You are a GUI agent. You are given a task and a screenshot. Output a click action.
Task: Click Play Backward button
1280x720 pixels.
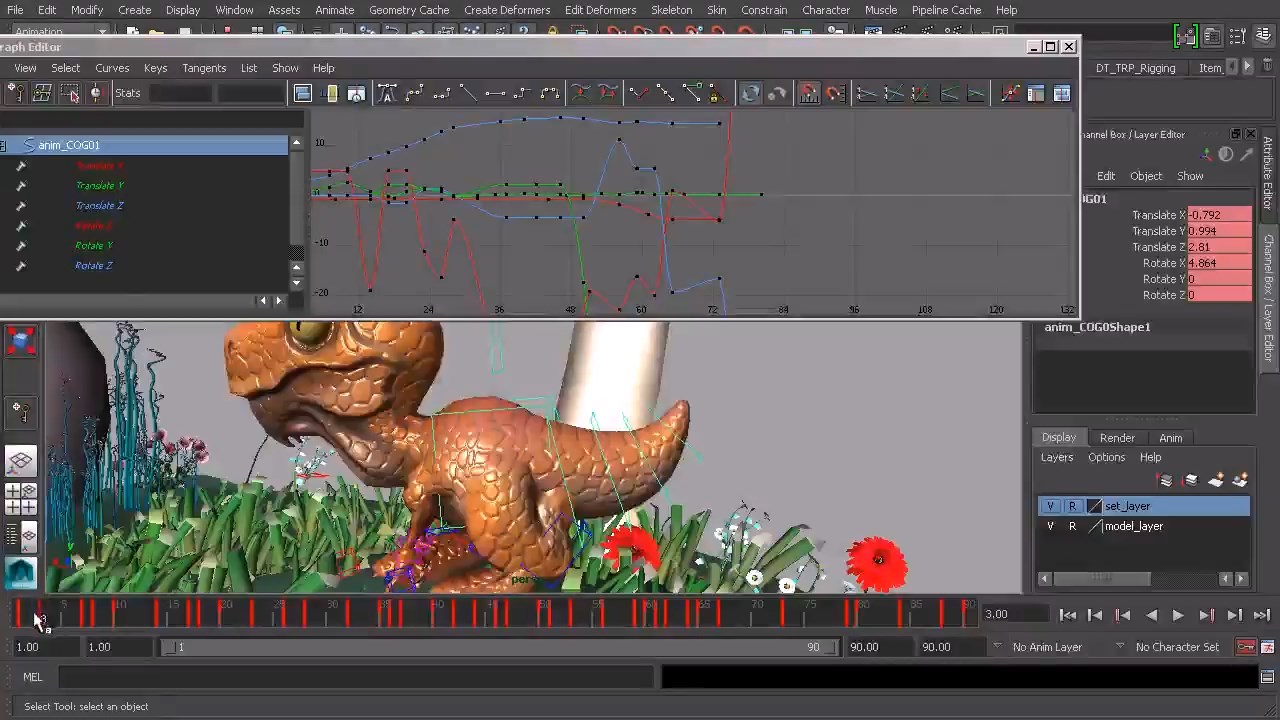point(1151,615)
